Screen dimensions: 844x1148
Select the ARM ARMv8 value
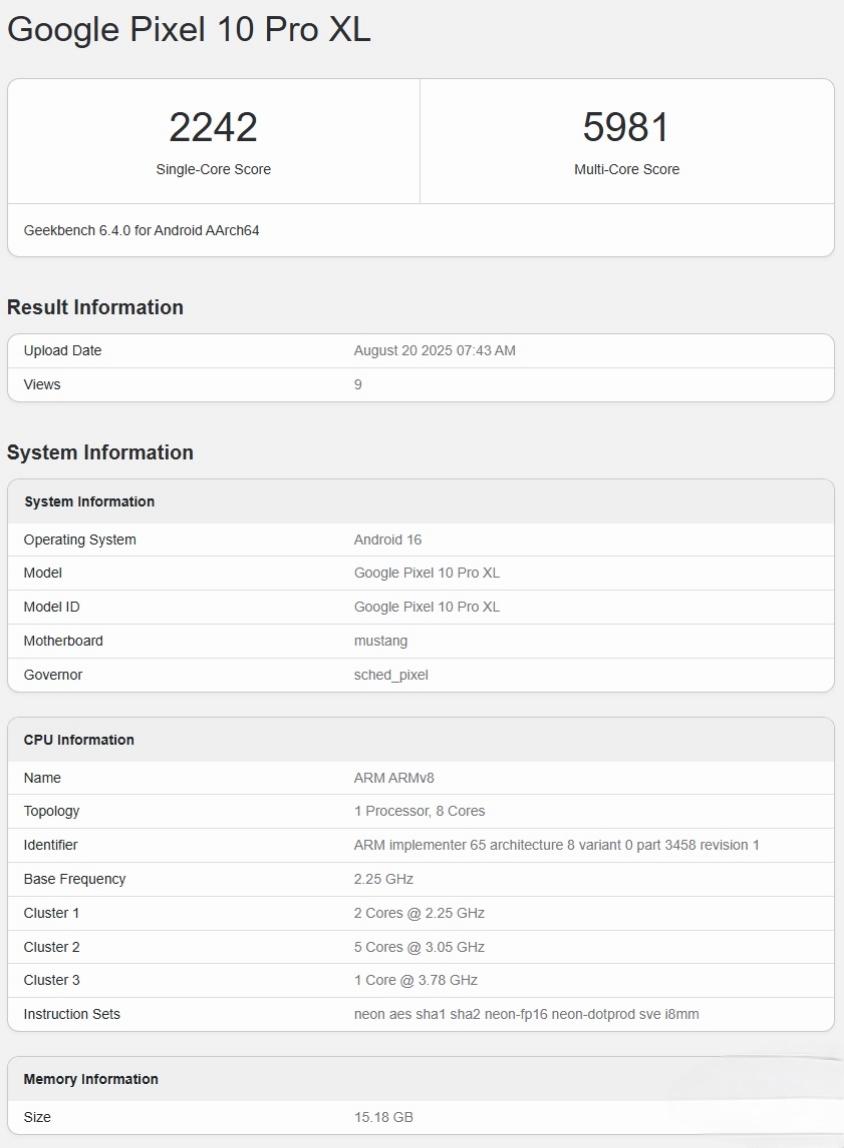coord(394,778)
